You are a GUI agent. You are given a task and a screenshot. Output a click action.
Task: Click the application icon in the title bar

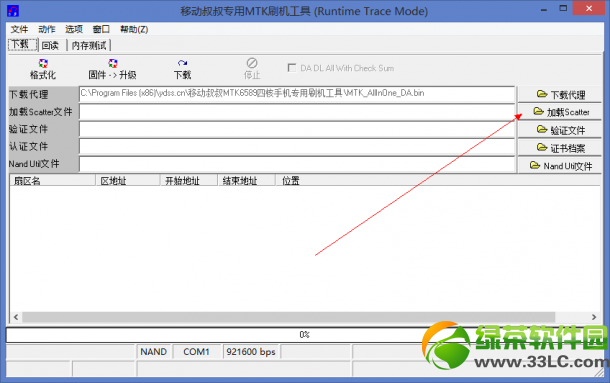[13, 11]
